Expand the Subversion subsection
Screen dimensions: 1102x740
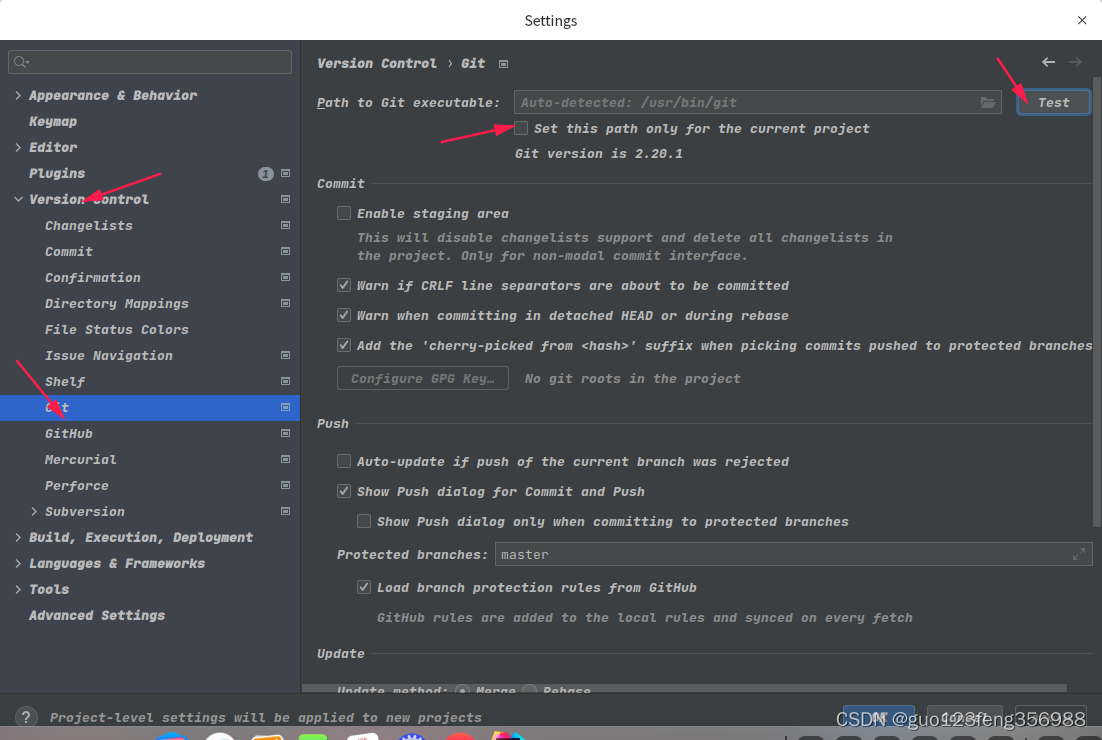click(x=34, y=512)
